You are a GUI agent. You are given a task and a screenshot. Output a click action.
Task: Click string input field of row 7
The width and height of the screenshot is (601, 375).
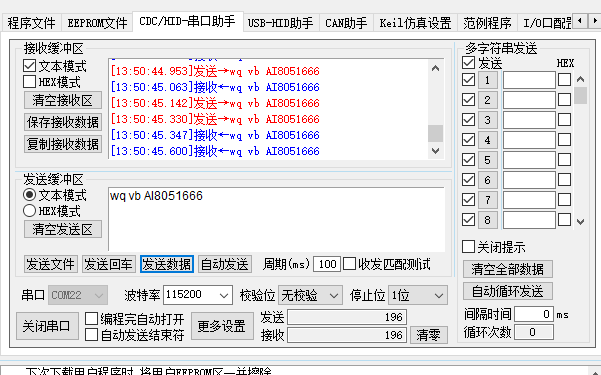(529, 200)
